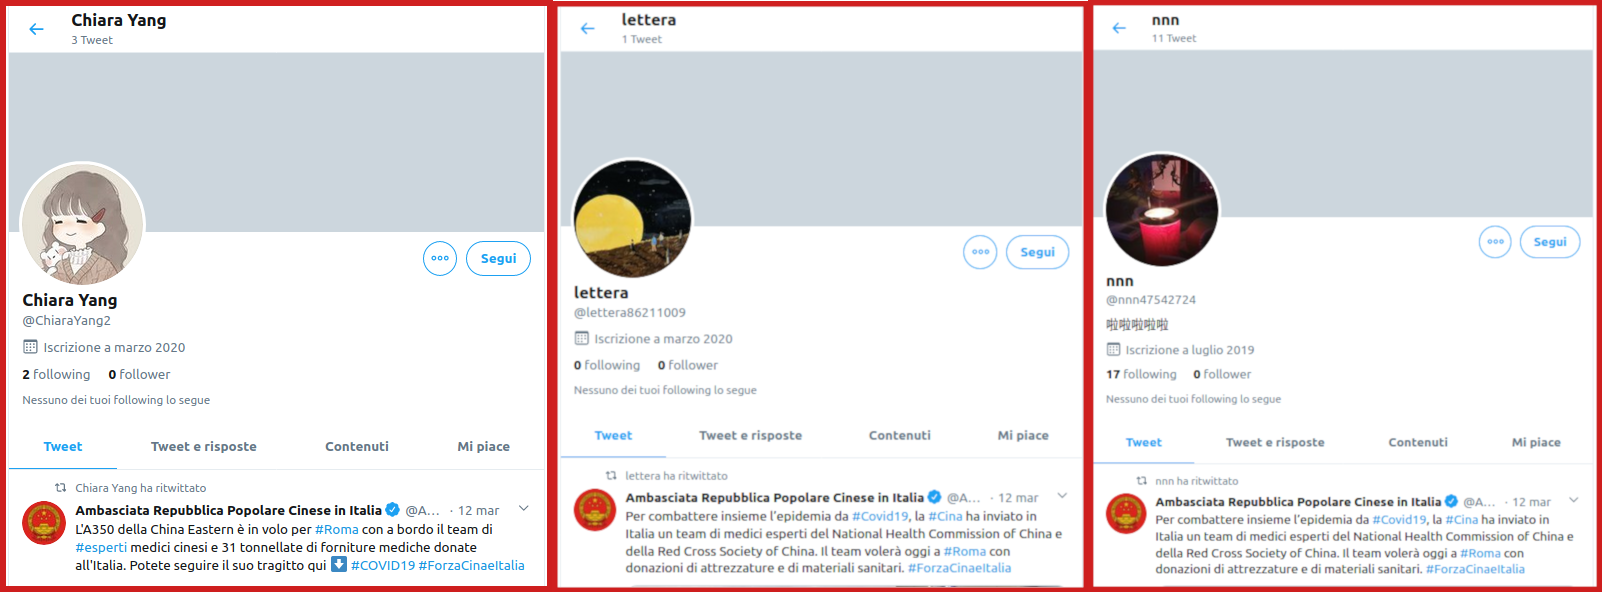
Task: View nnn's 17 following list
Action: [1141, 374]
